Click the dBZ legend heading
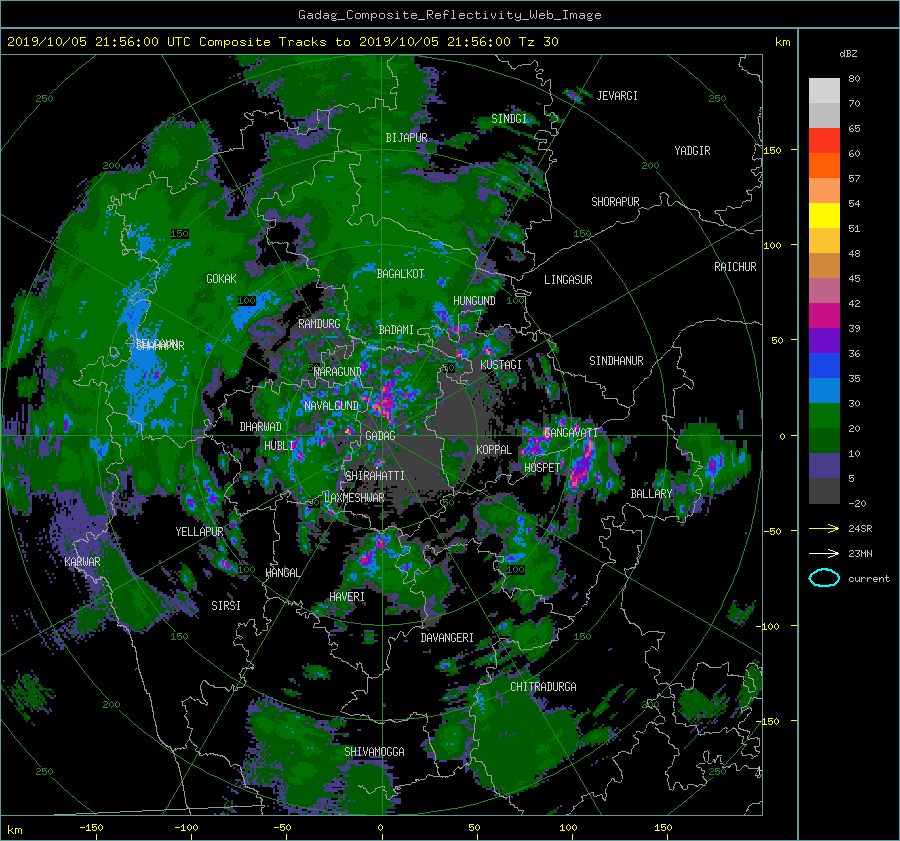The image size is (900, 841). [848, 54]
